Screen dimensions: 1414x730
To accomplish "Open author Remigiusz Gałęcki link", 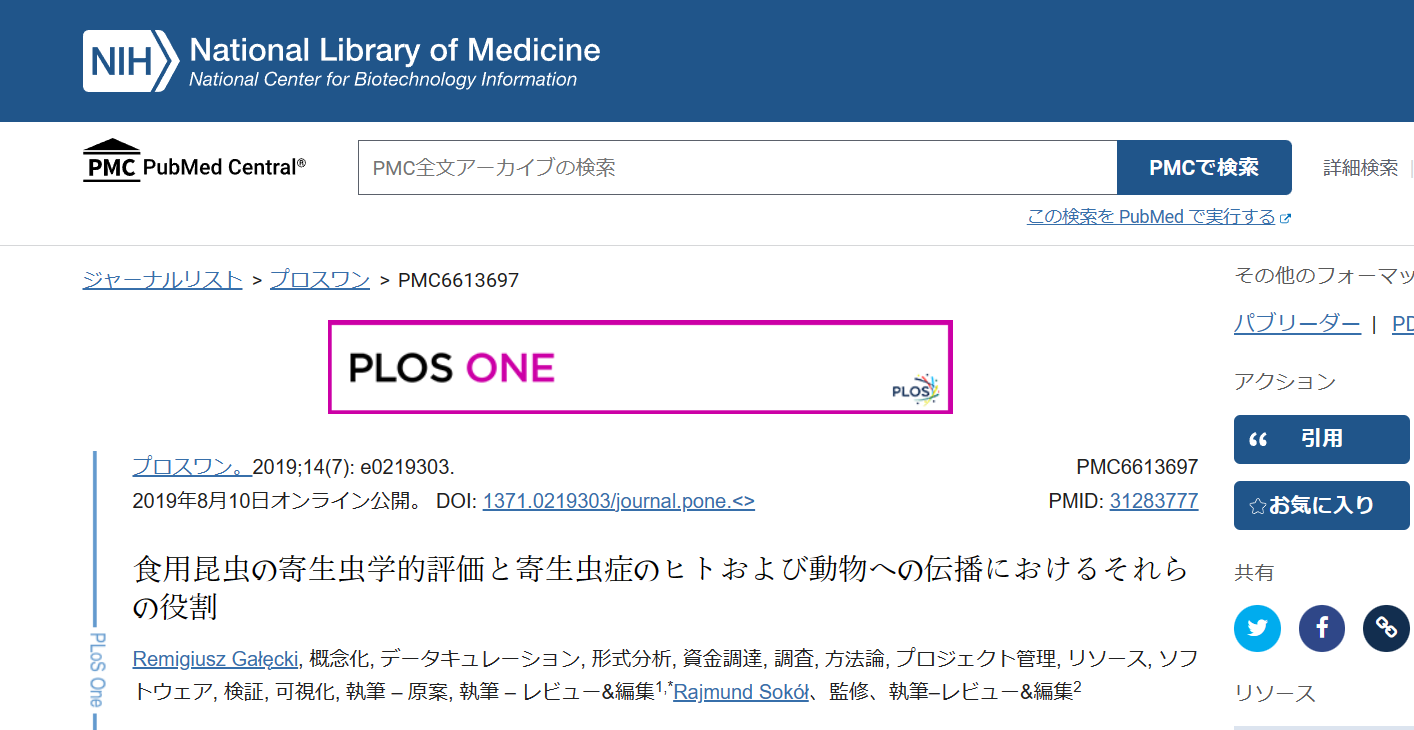I will tap(215, 659).
